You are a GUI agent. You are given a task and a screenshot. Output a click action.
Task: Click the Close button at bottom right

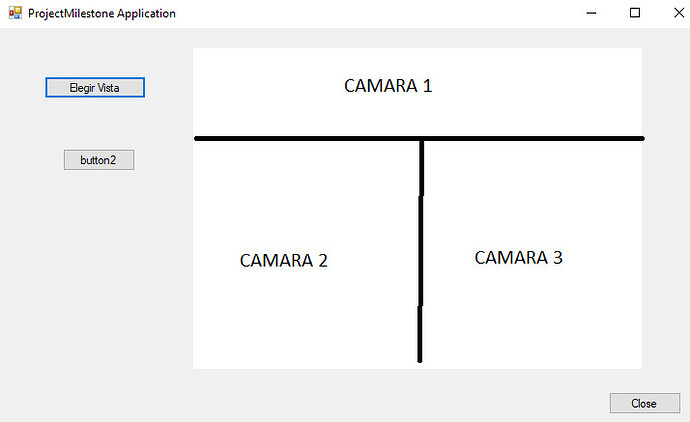click(x=644, y=403)
